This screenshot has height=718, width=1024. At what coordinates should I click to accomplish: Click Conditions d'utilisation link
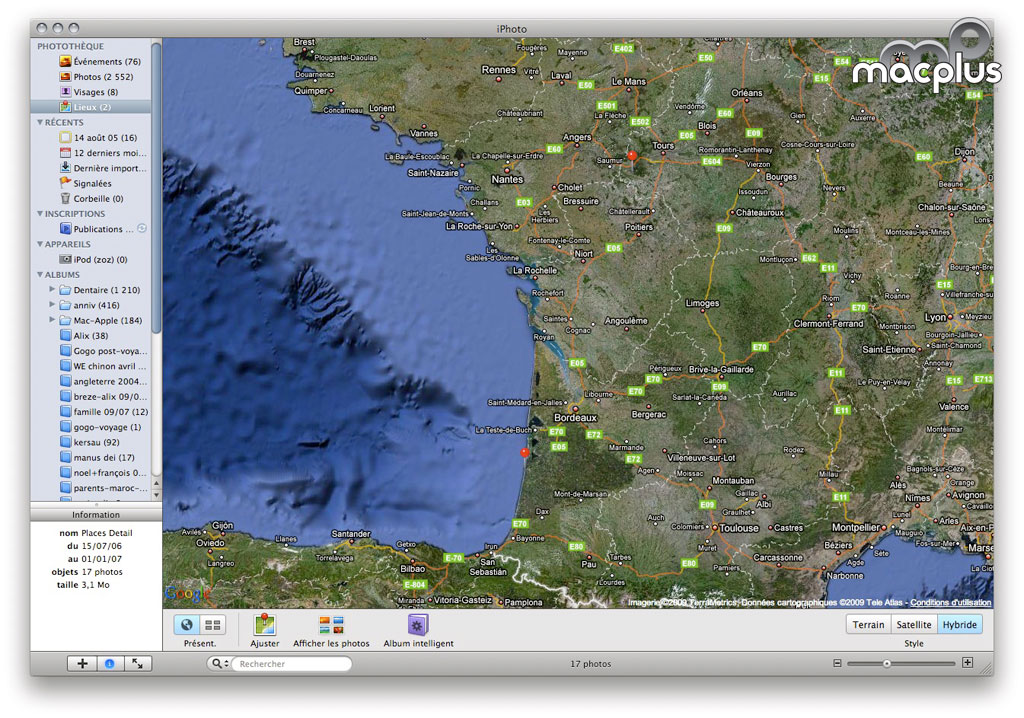[951, 602]
